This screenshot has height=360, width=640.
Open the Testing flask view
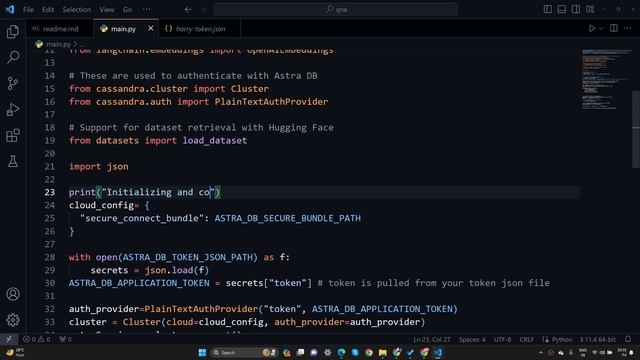coord(13,162)
